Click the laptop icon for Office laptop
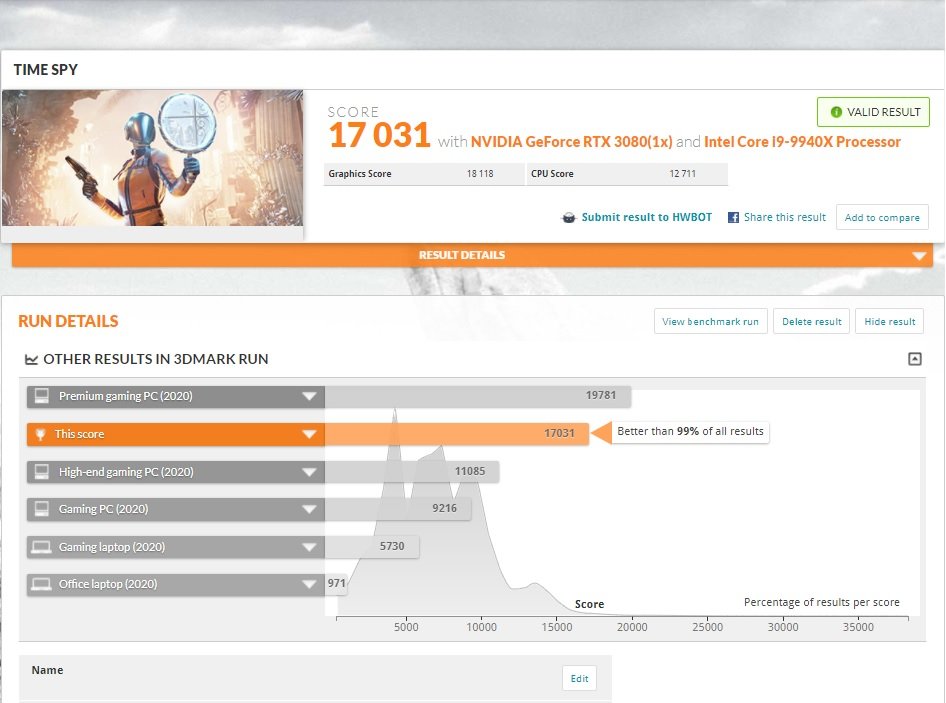The image size is (946, 703). pos(41,584)
